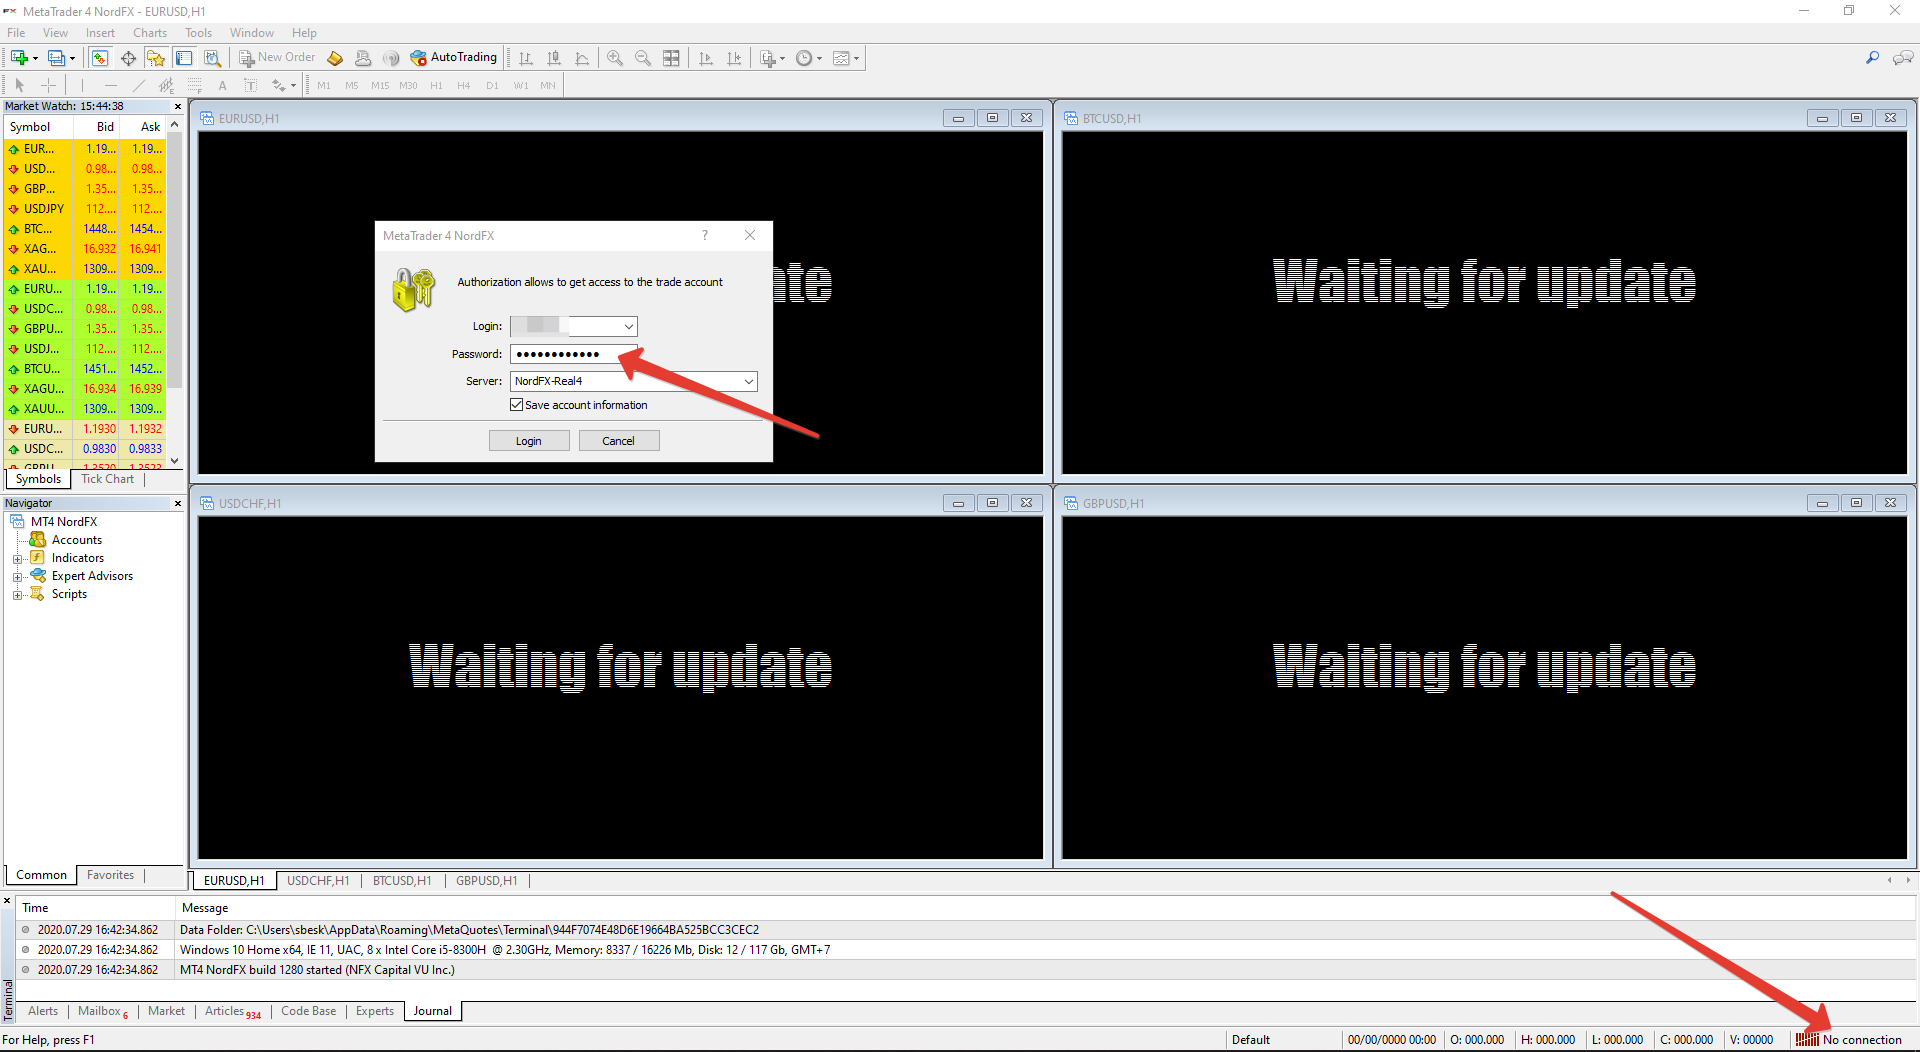This screenshot has width=1920, height=1052.
Task: Click the Cancel button in the dialog
Action: click(619, 441)
